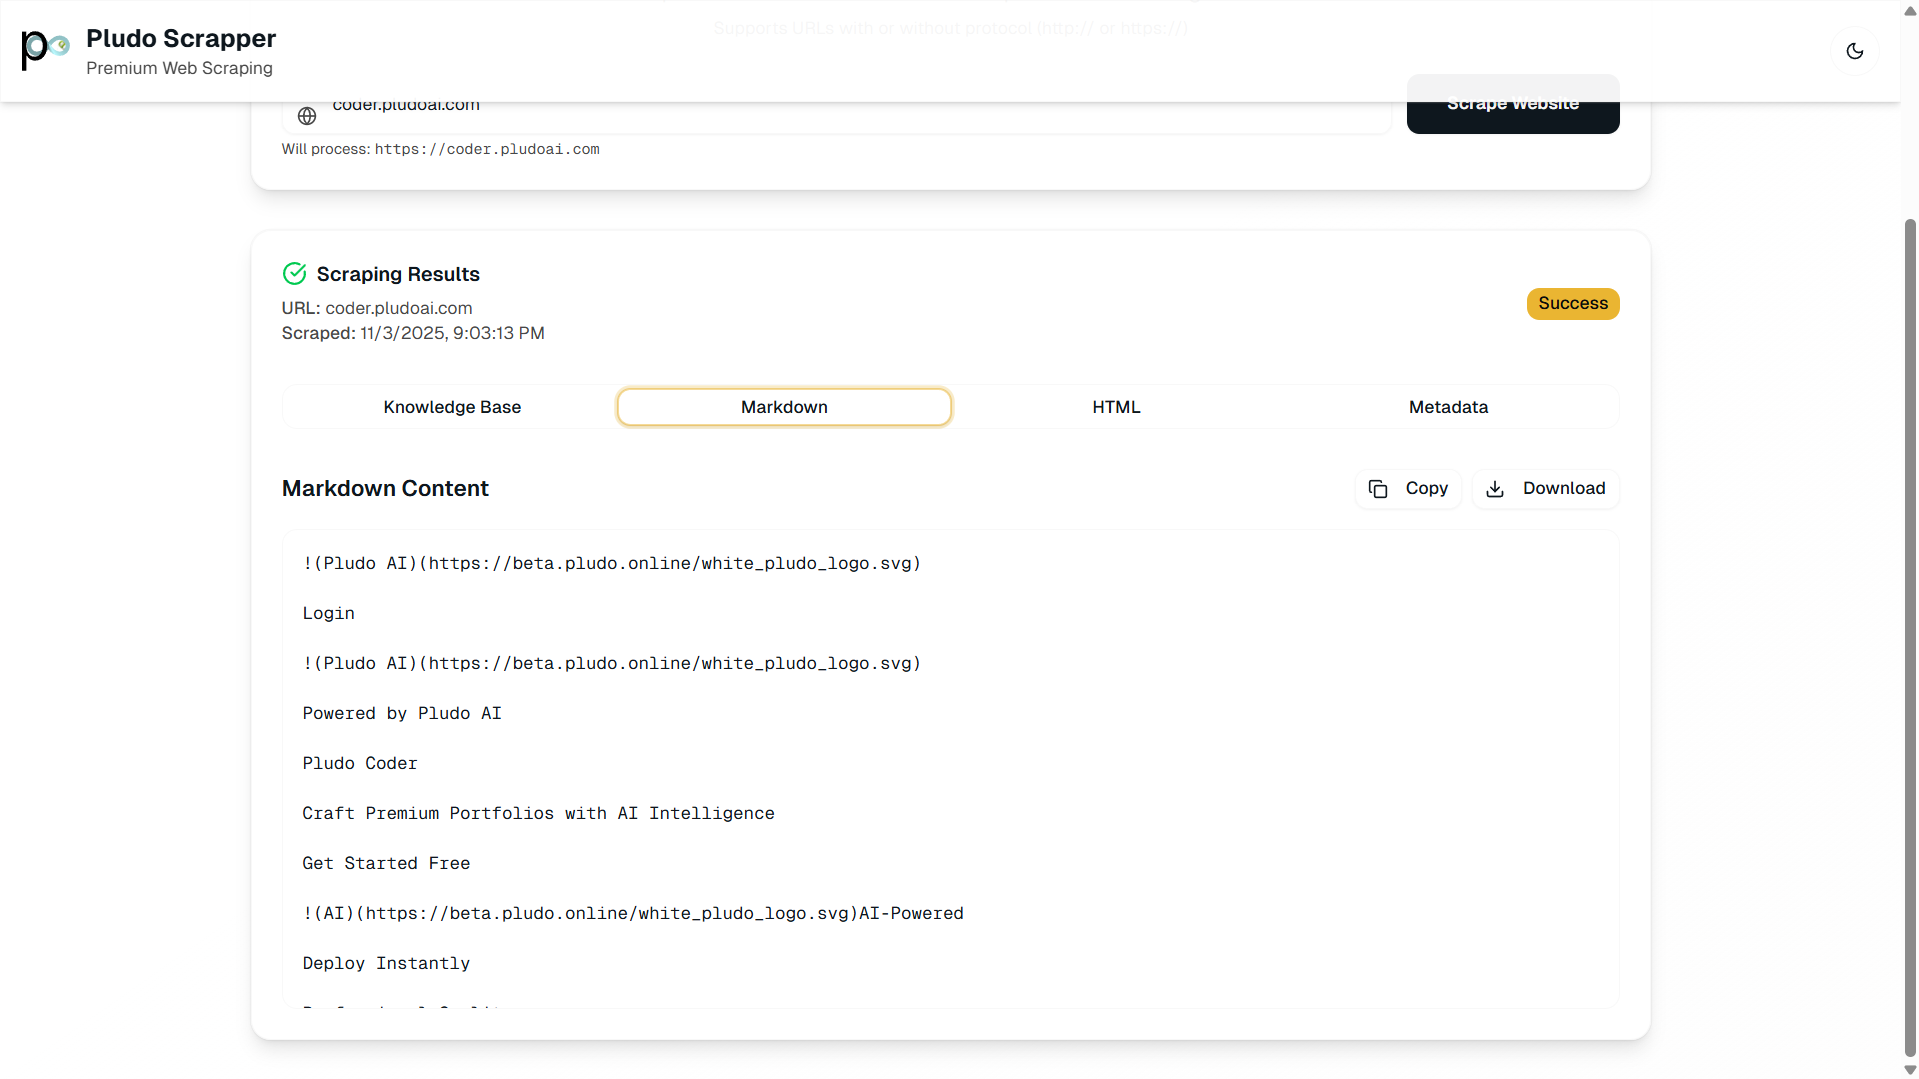Click the moon icon in the header

1855,51
